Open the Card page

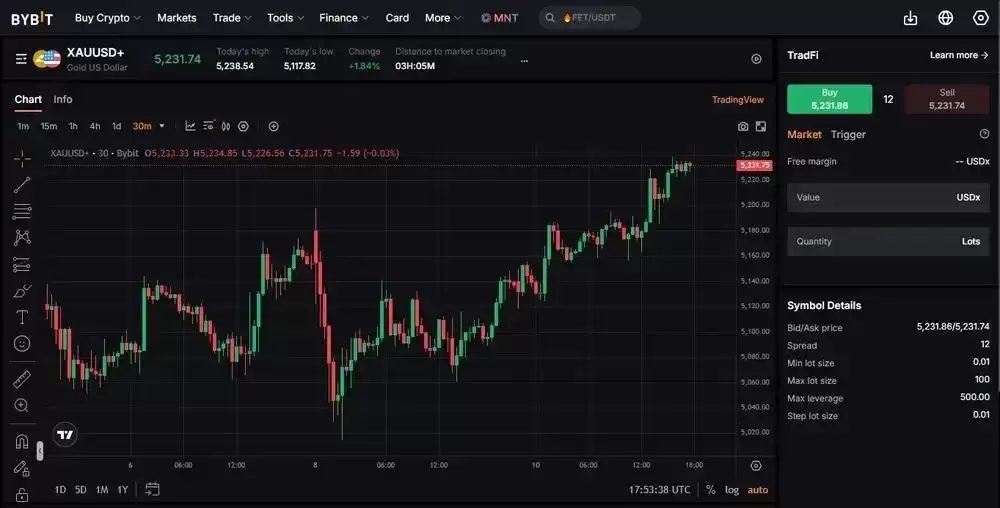point(397,18)
